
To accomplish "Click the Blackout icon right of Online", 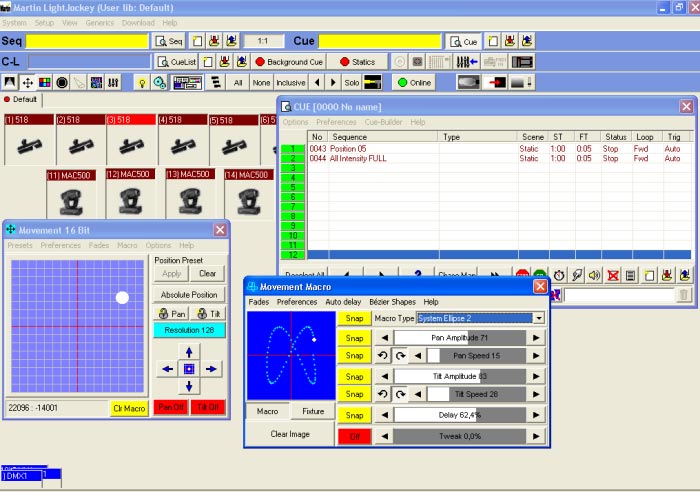I will click(468, 83).
